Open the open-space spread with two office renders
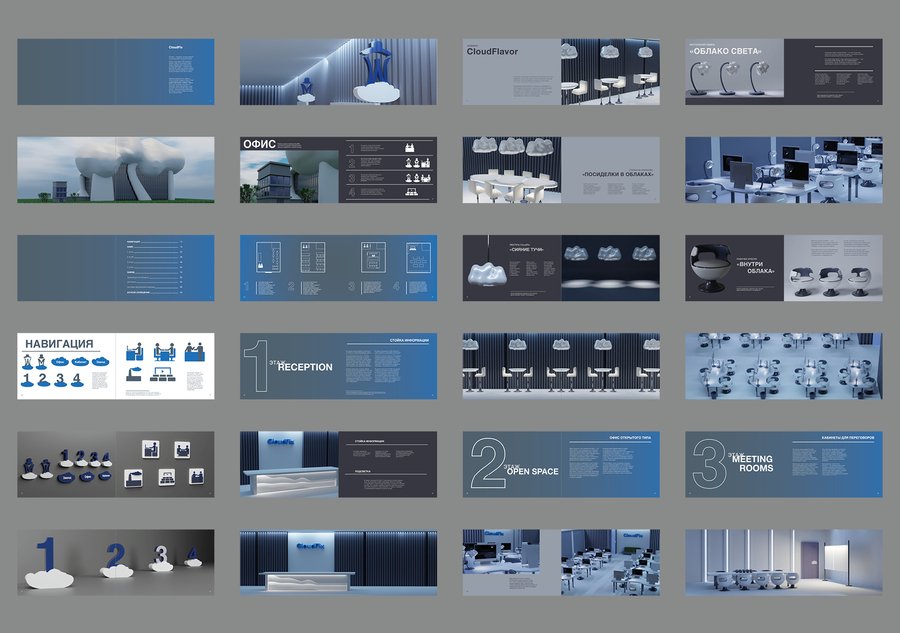 point(561,562)
